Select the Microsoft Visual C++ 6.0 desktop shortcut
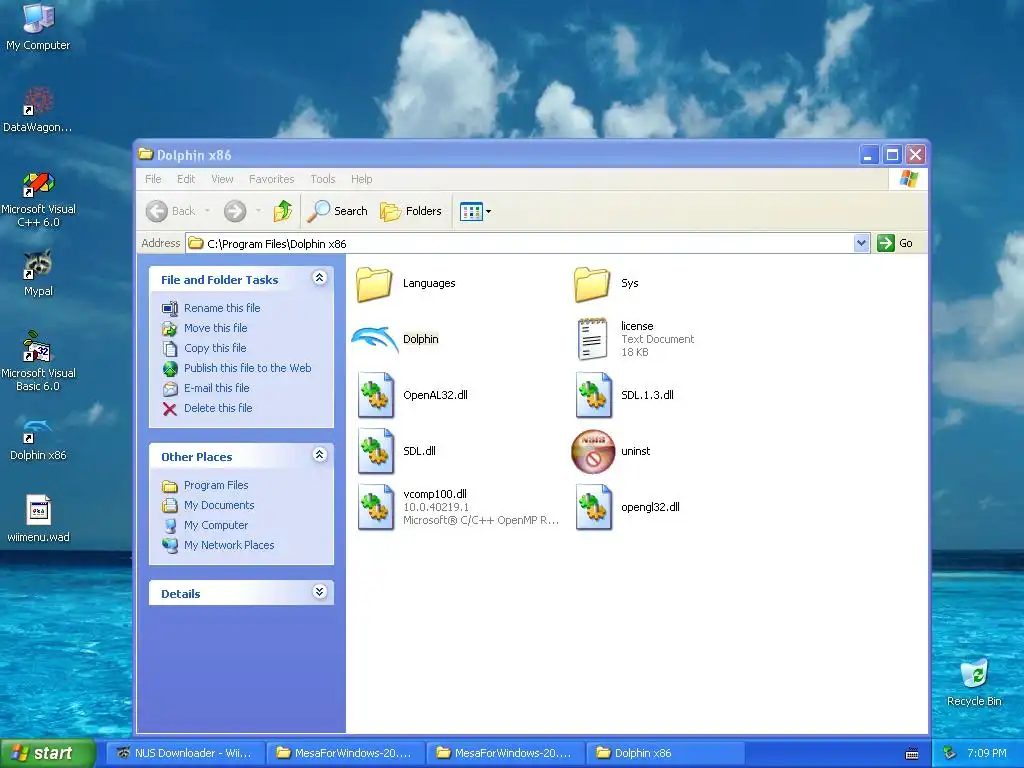The height and width of the screenshot is (768, 1024). point(38,199)
